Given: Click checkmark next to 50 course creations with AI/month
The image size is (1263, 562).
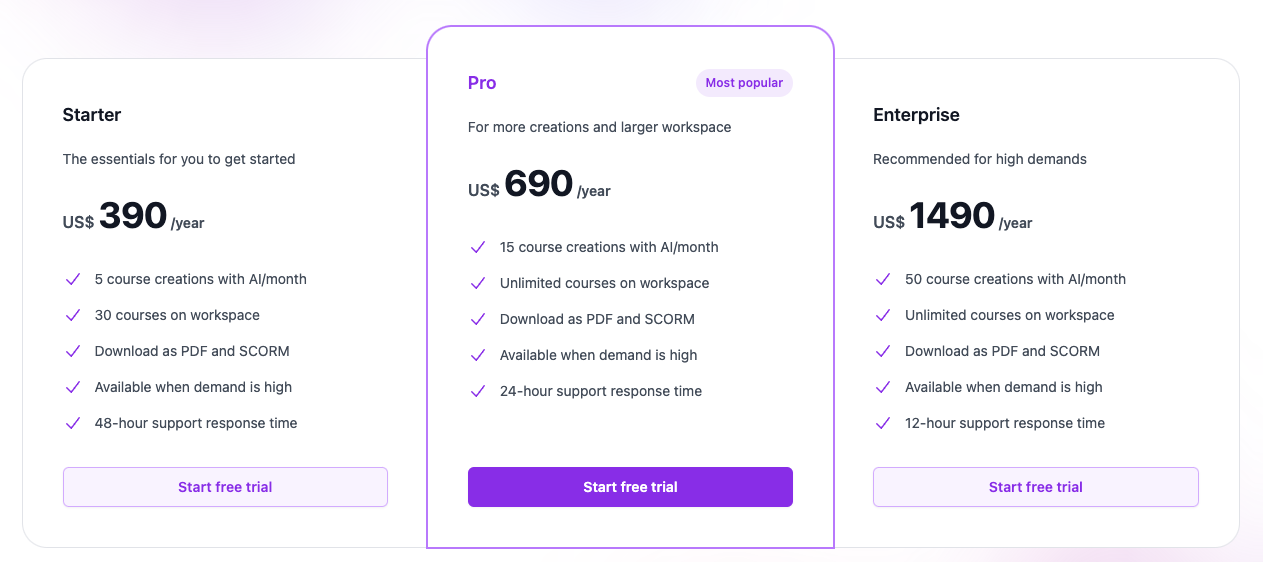Looking at the screenshot, I should [883, 279].
